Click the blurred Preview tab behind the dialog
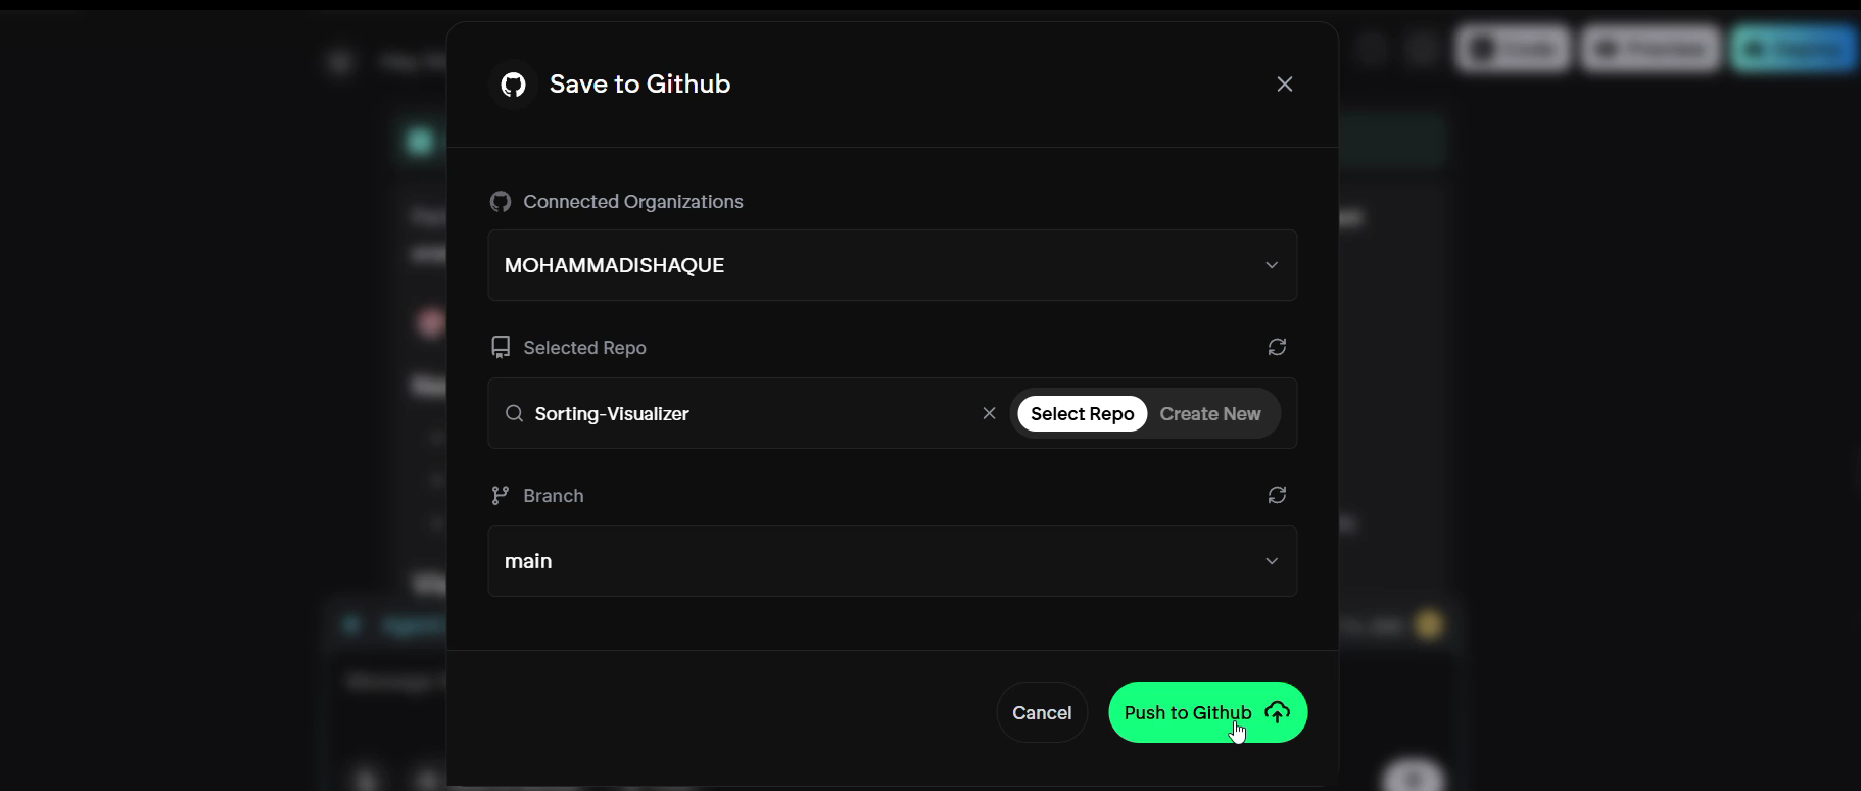Screen dimensions: 1861x791 [x=1651, y=48]
